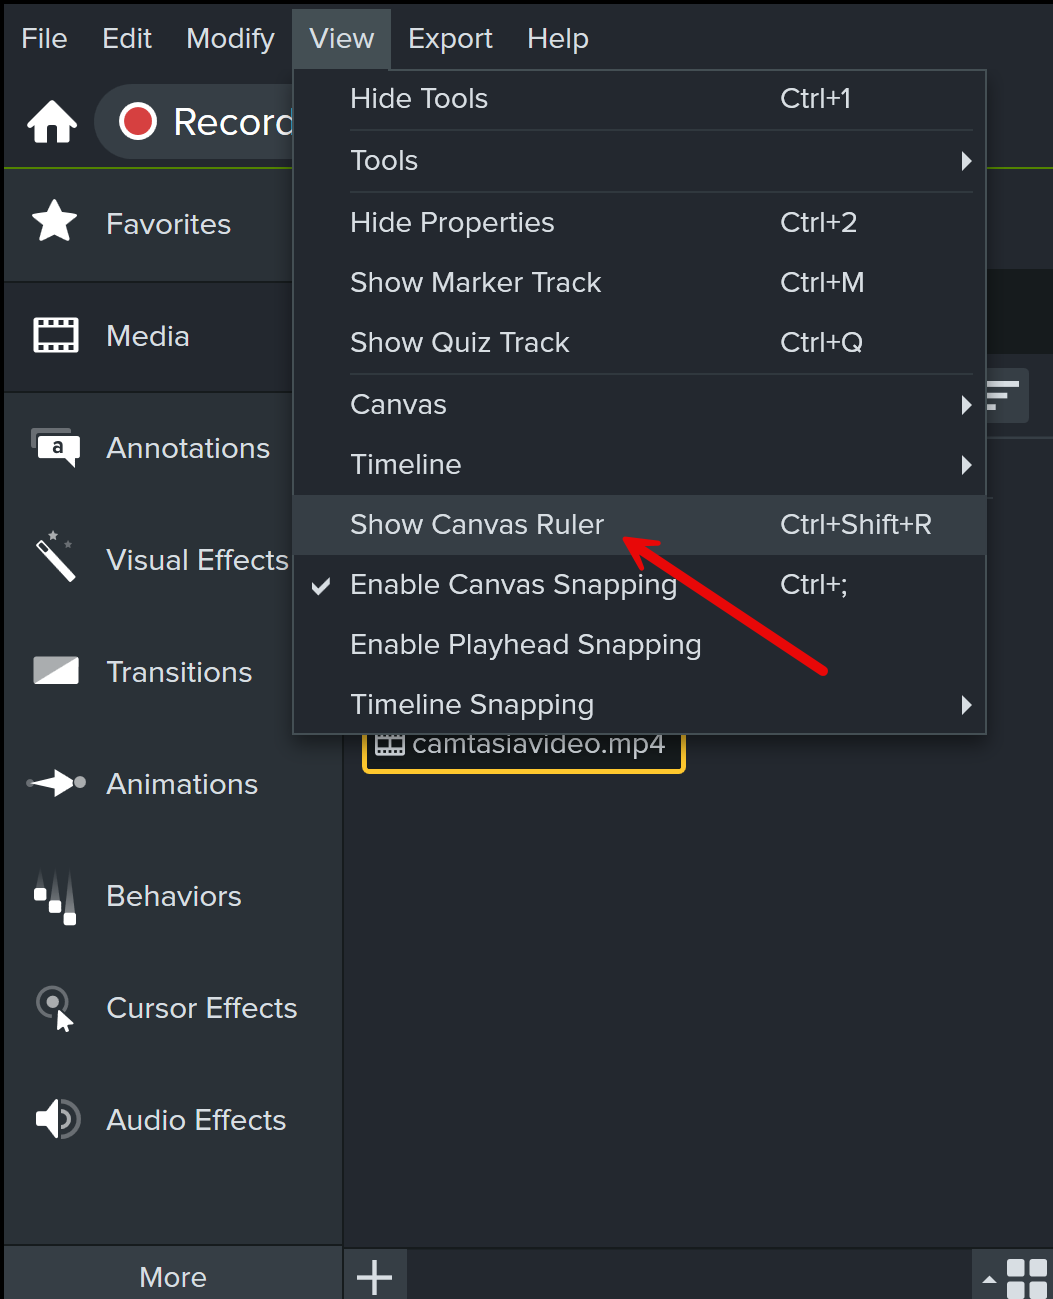Select the Annotations callout icon

click(56, 447)
